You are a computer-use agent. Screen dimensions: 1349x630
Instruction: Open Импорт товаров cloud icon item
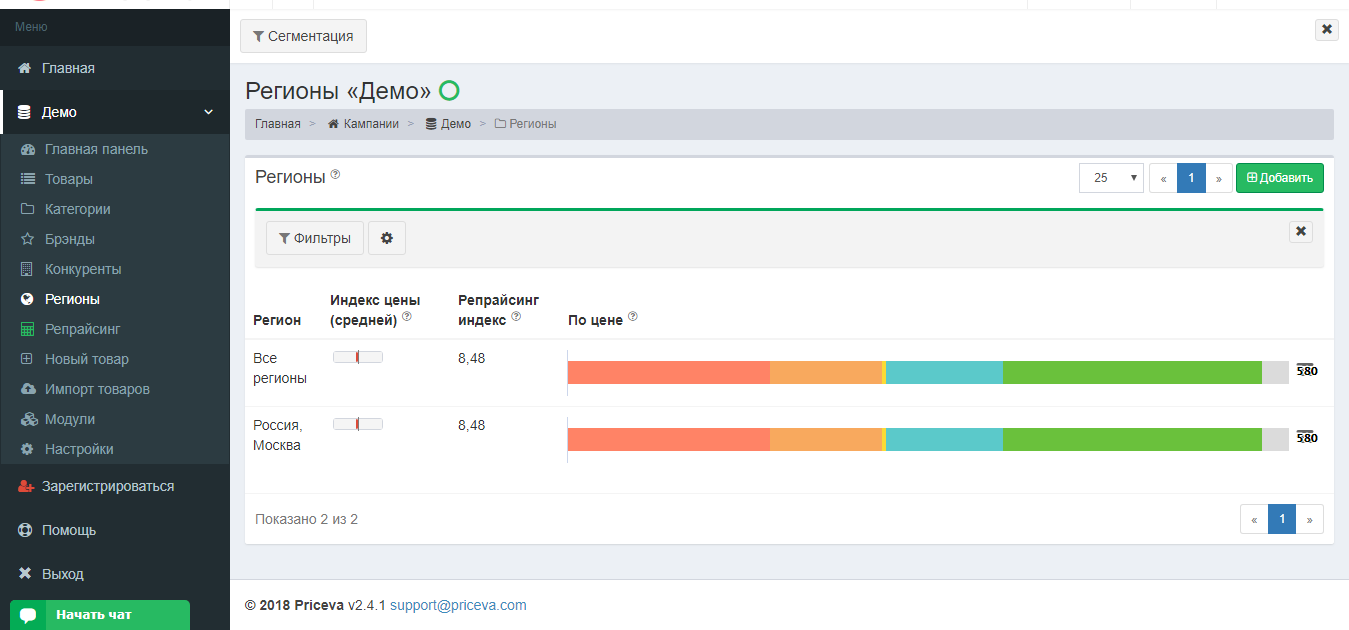[x=28, y=389]
